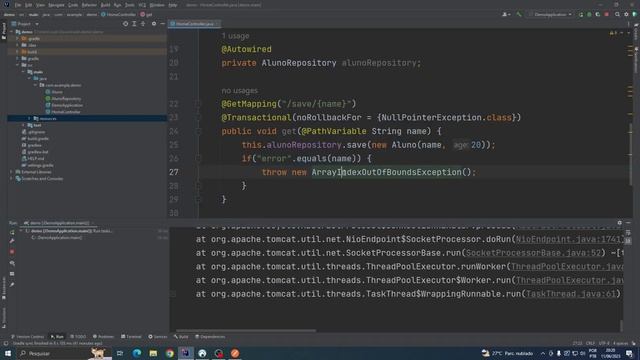Click the Build project hammer icon
The image size is (640, 360).
coord(519,14)
